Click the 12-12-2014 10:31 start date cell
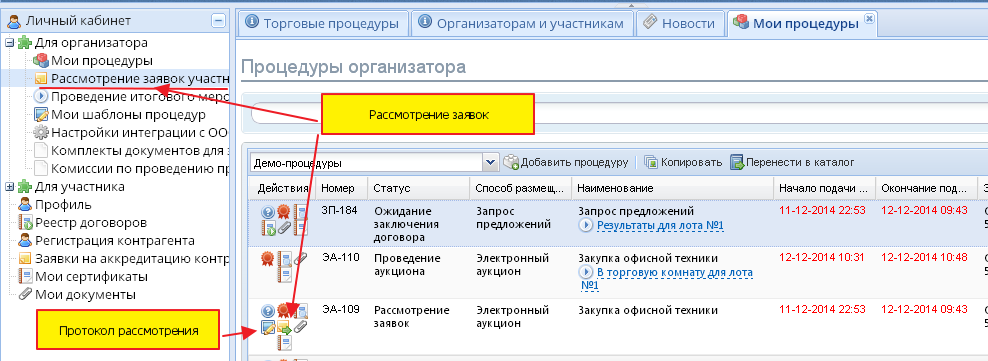Viewport: 988px width, 361px height. (822, 257)
